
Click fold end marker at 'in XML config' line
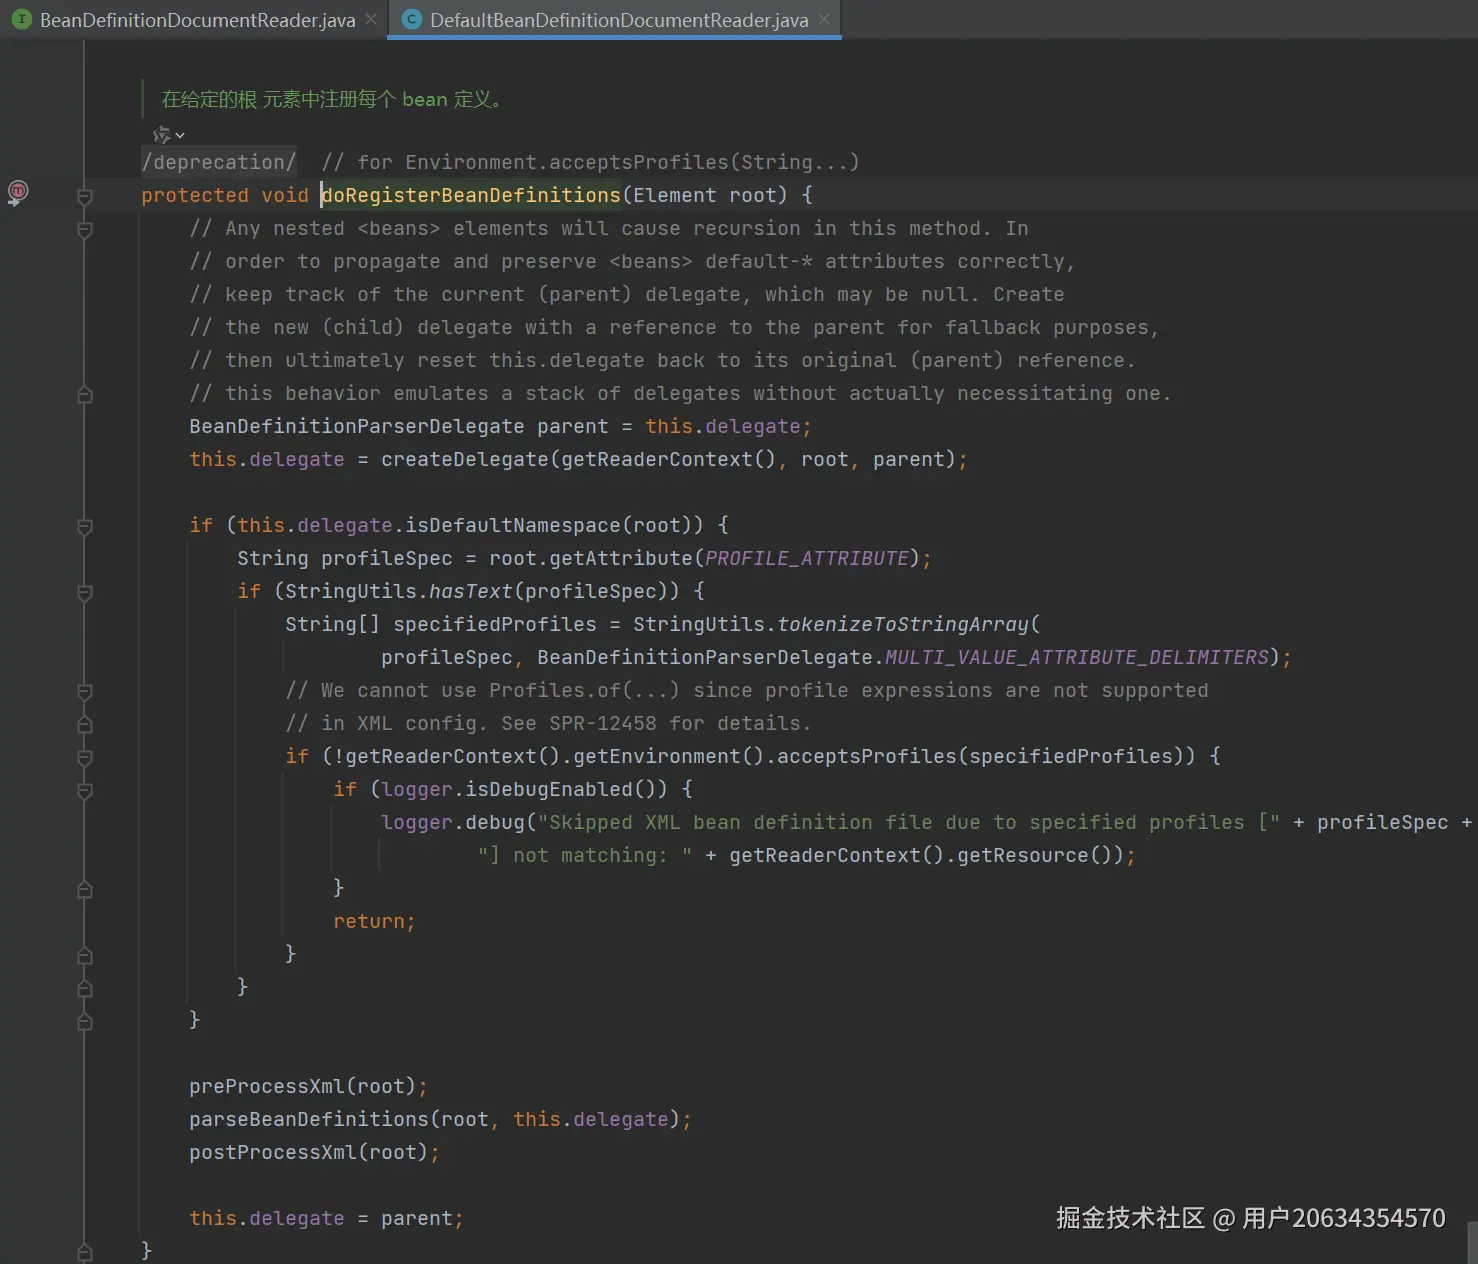coord(85,724)
